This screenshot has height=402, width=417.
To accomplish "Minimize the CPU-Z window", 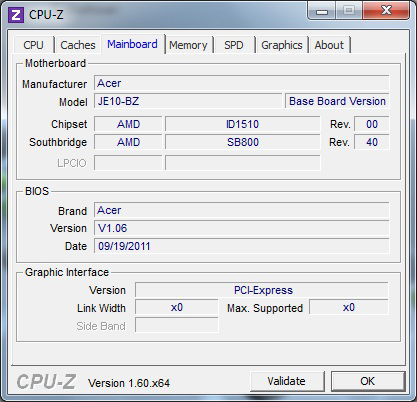I will tap(322, 11).
